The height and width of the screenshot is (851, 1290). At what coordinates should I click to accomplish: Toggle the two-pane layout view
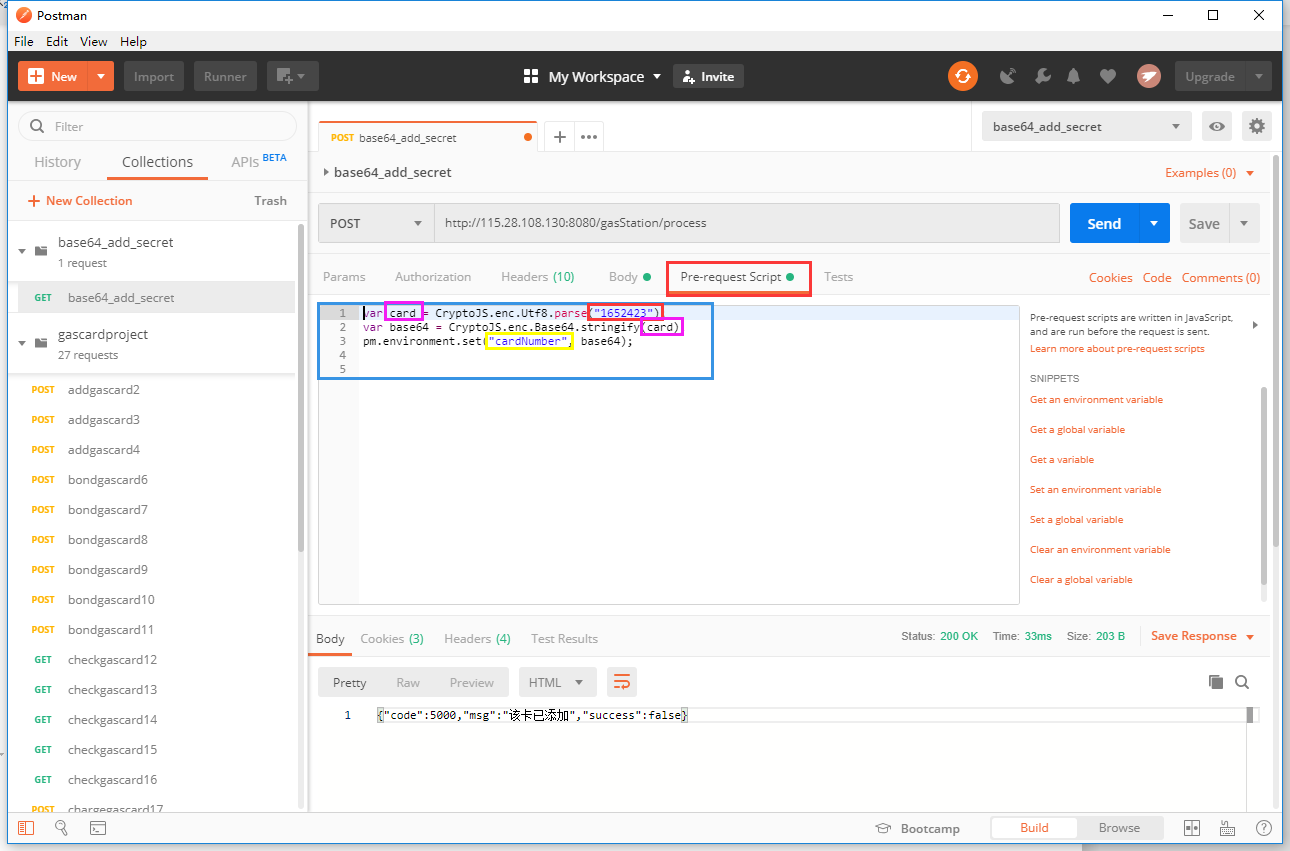1191,828
